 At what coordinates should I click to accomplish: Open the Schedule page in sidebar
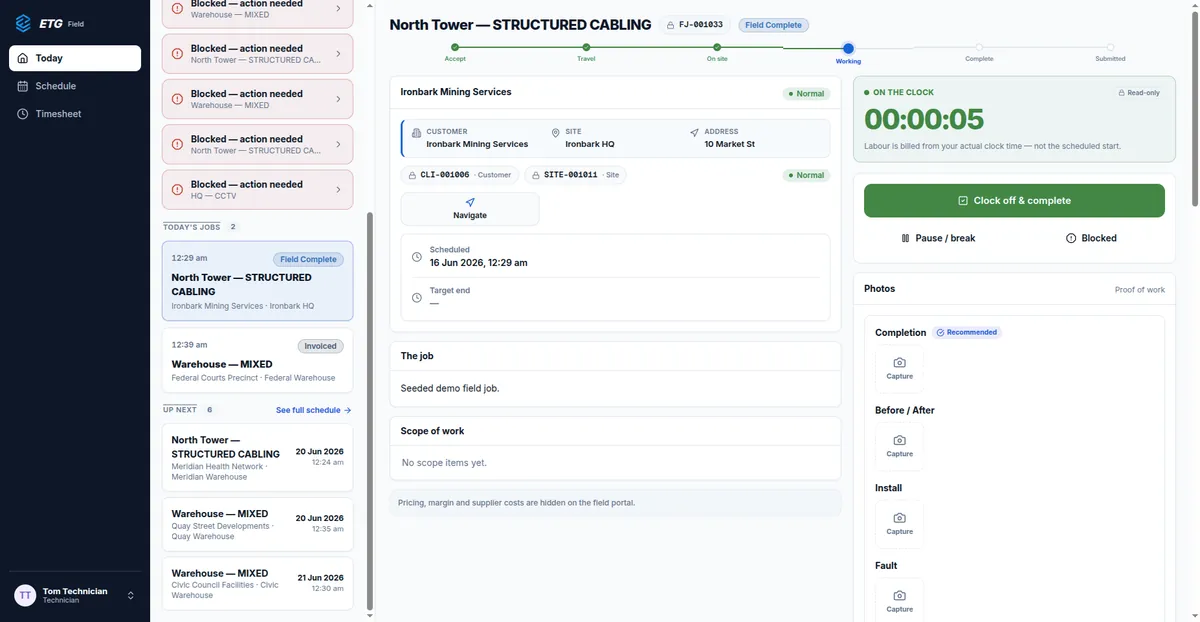tap(75, 86)
